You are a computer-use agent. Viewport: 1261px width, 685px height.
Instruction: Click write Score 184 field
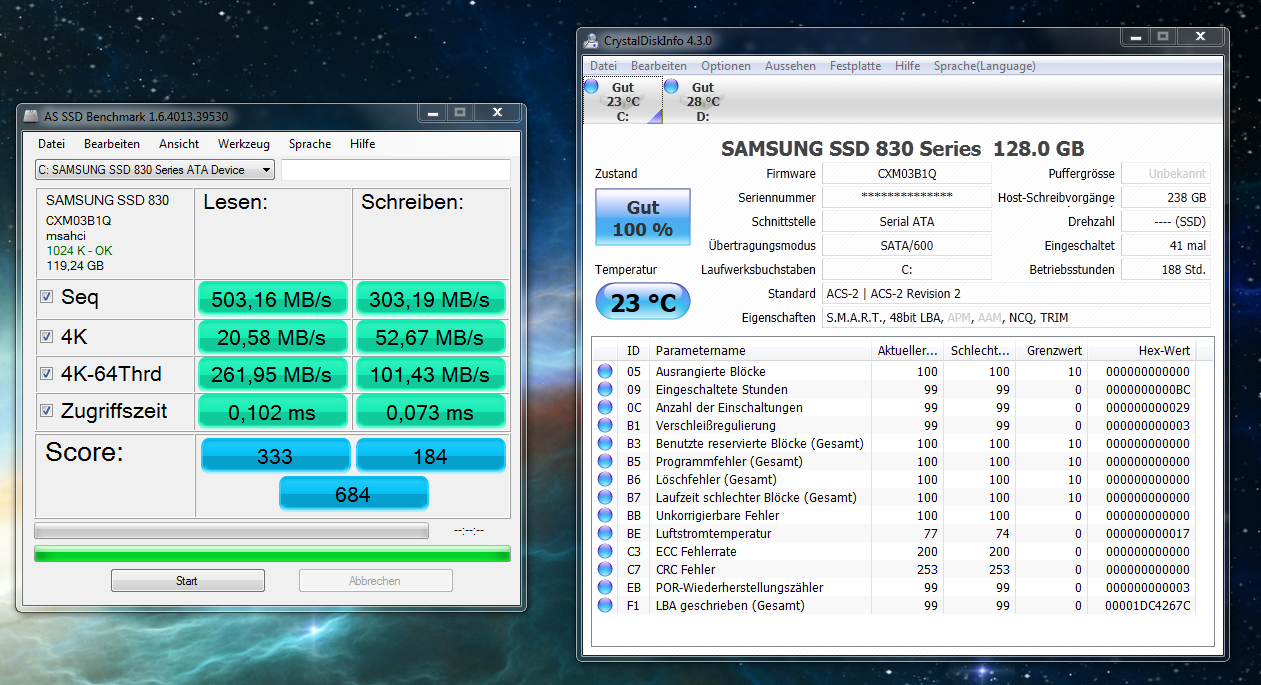430,456
